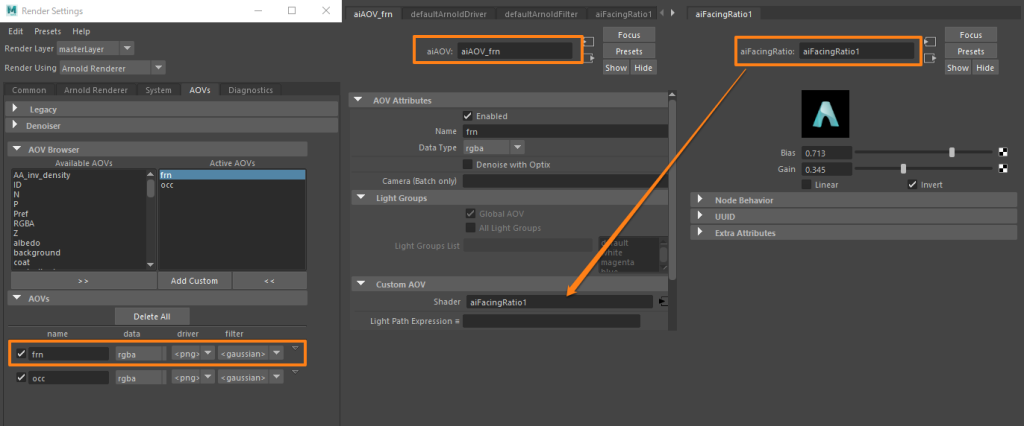
Task: Click the map button next to Gain slider
Action: (x=1003, y=169)
